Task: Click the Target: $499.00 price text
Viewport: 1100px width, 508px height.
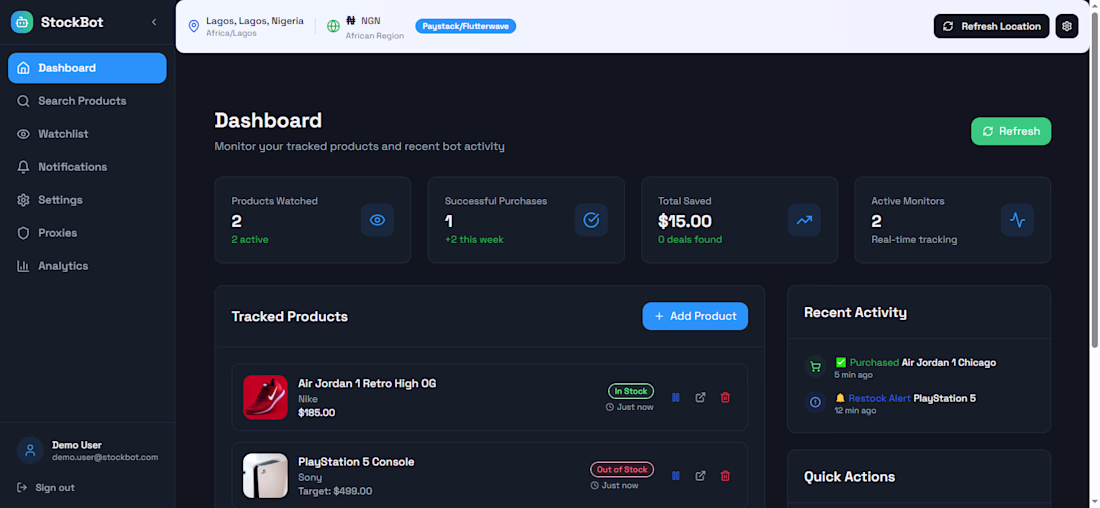Action: pyautogui.click(x=335, y=491)
